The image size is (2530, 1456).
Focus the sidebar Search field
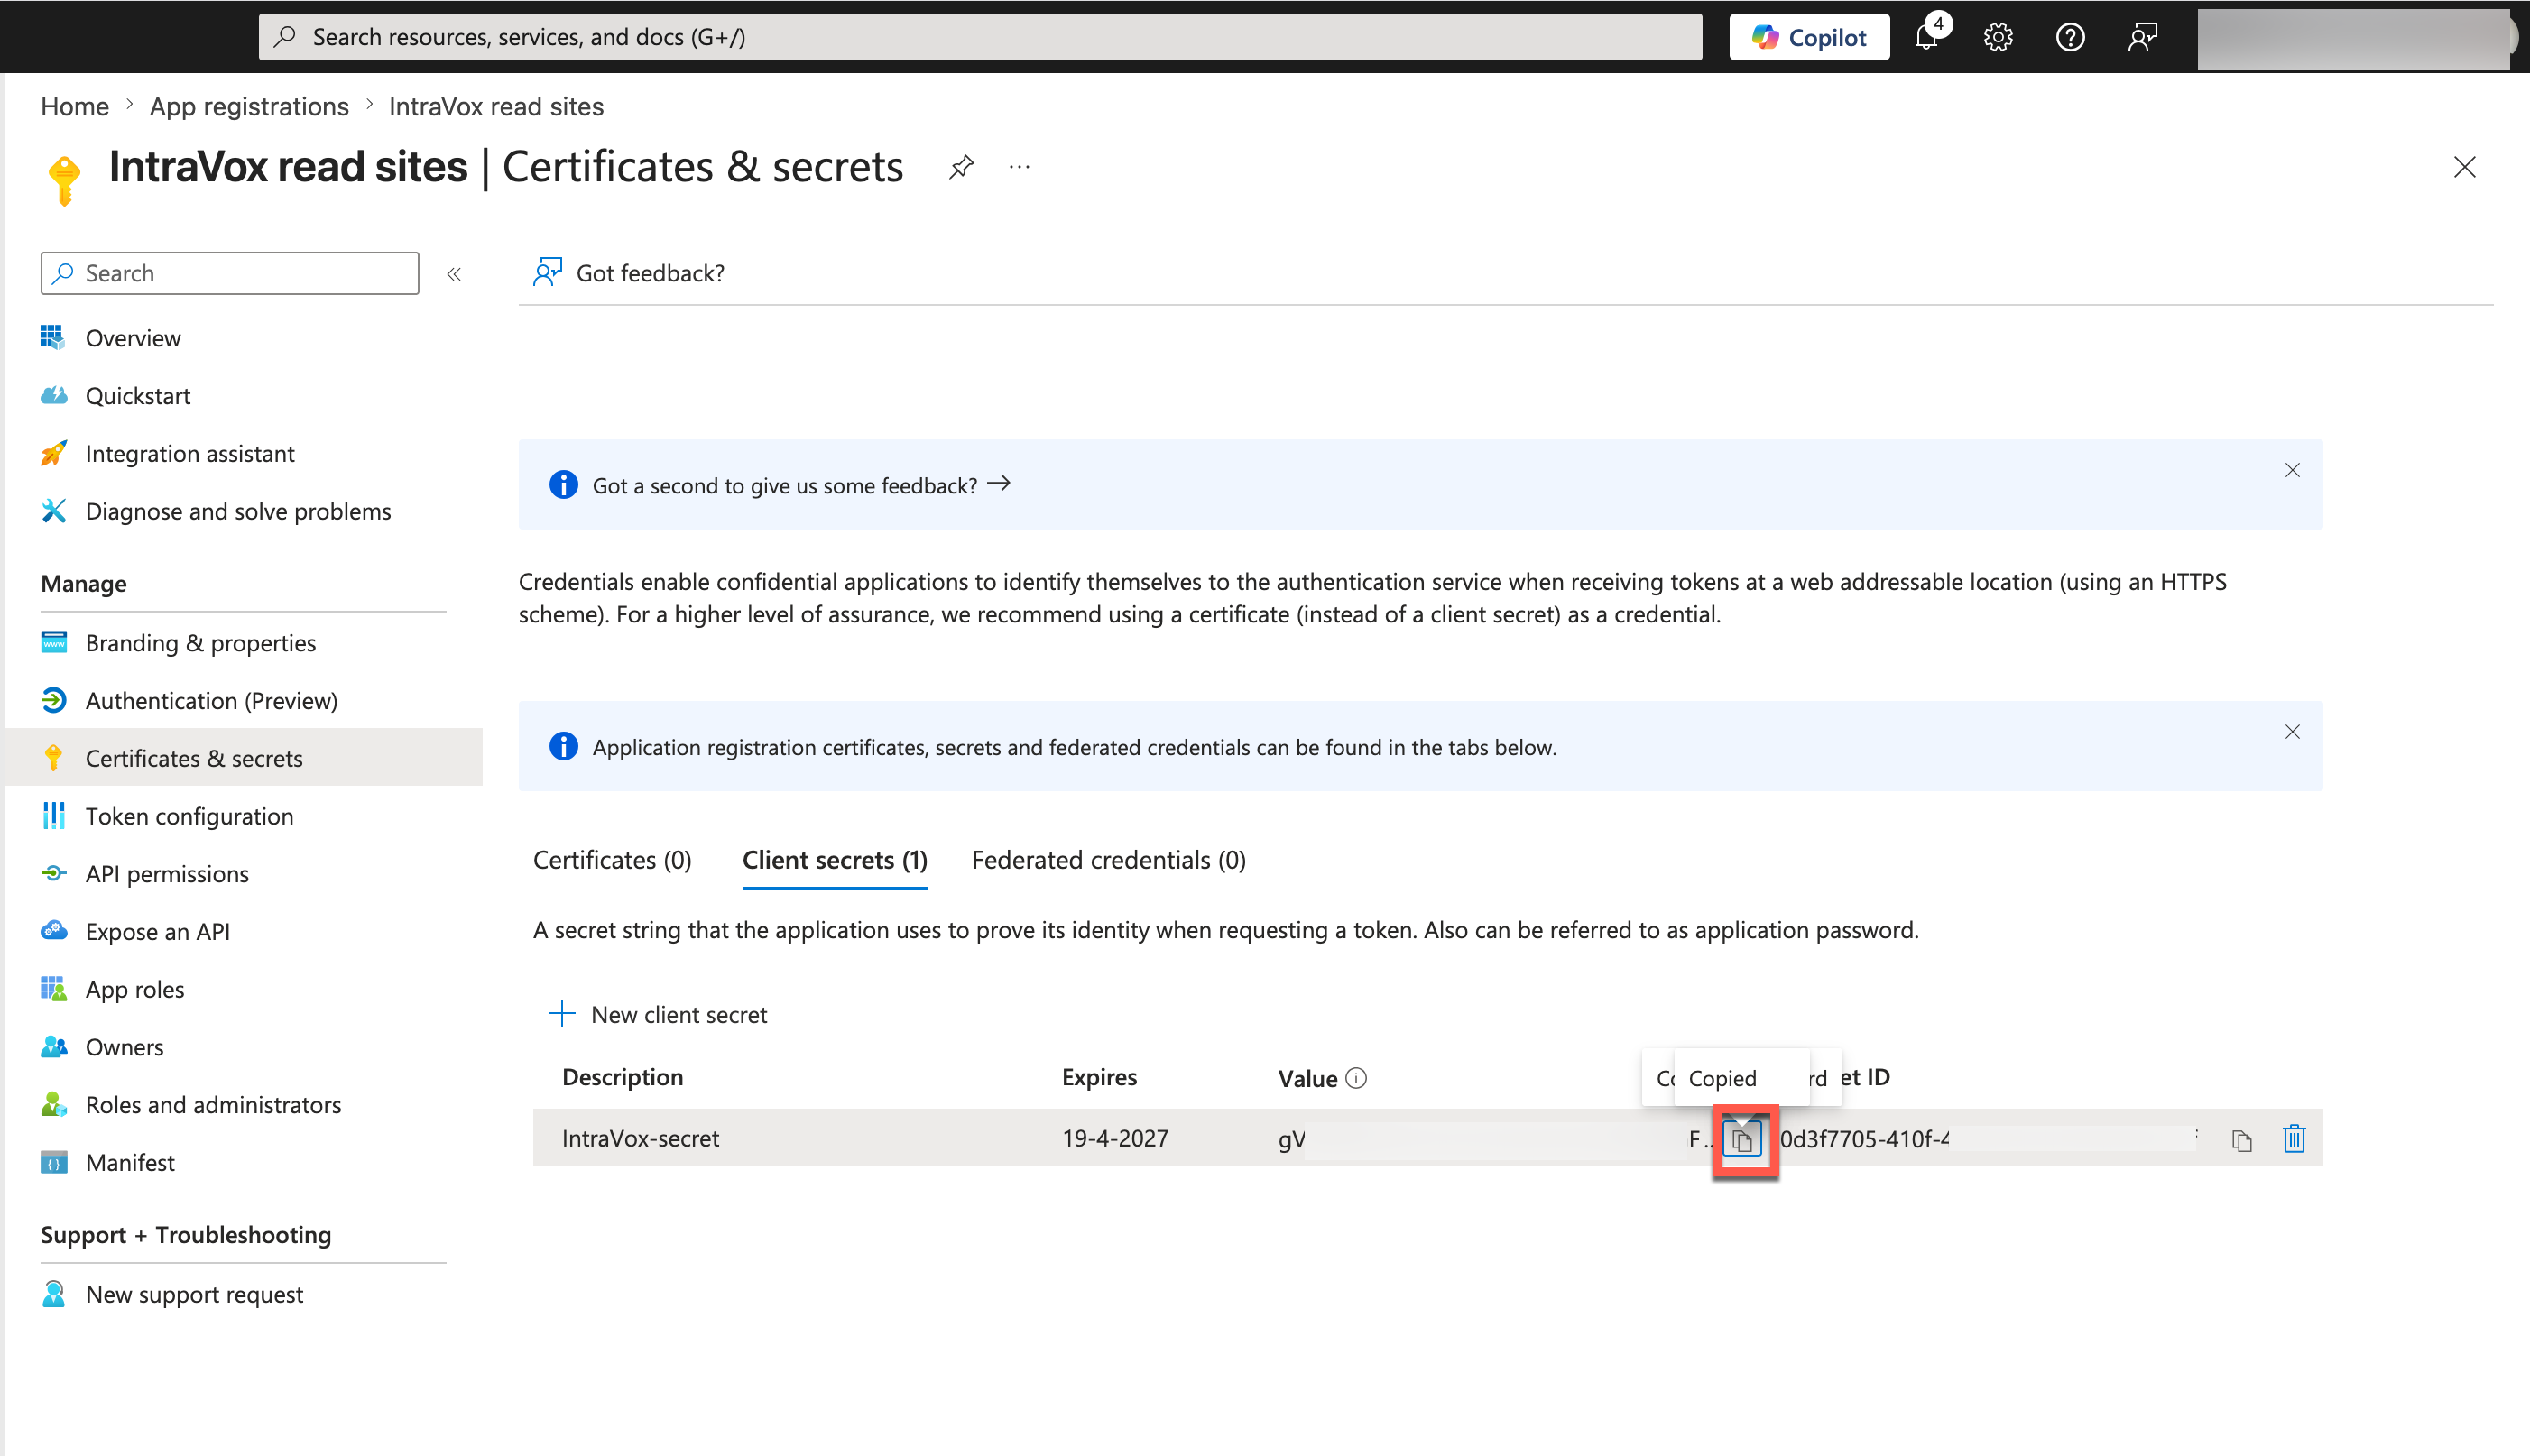pyautogui.click(x=230, y=273)
